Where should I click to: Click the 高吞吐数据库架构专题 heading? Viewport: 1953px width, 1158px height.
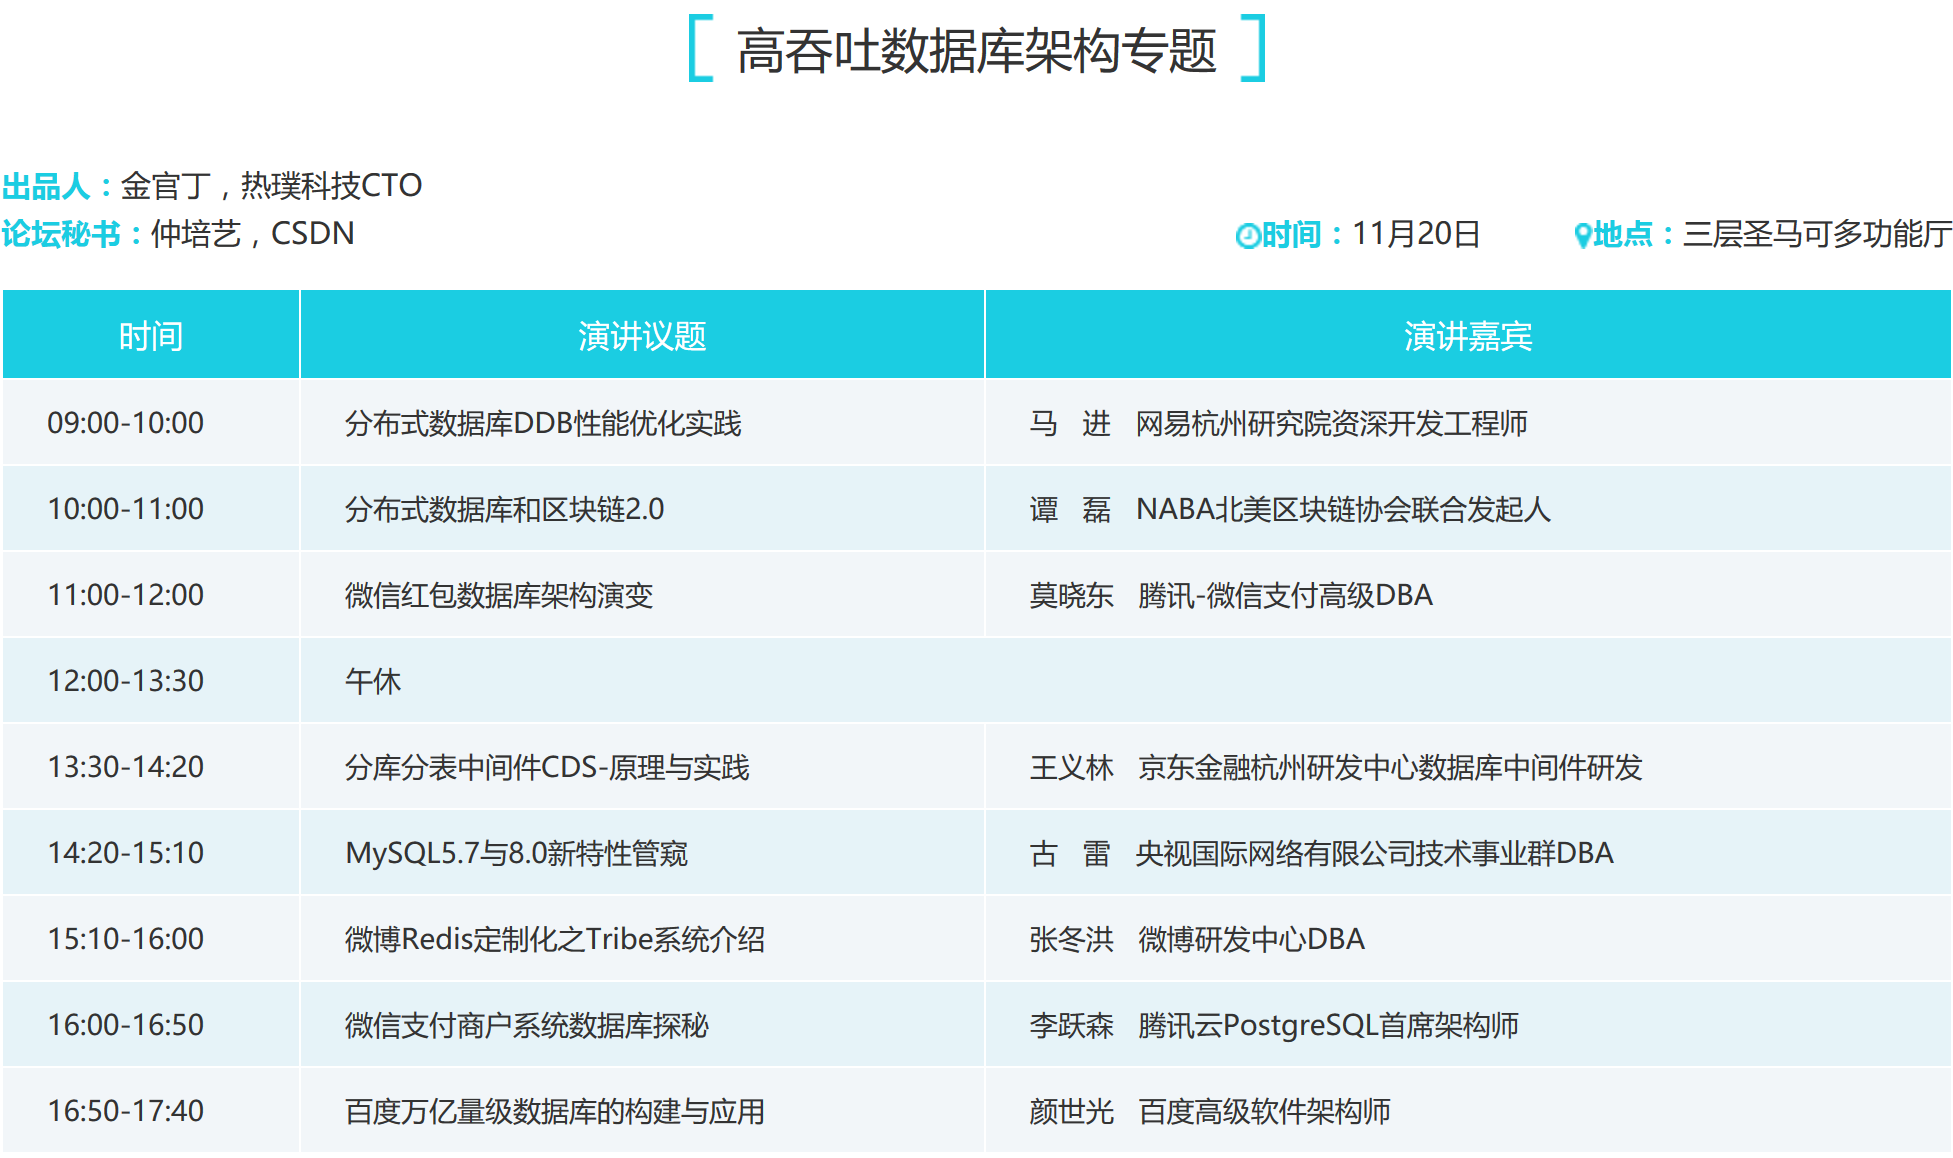[x=976, y=51]
